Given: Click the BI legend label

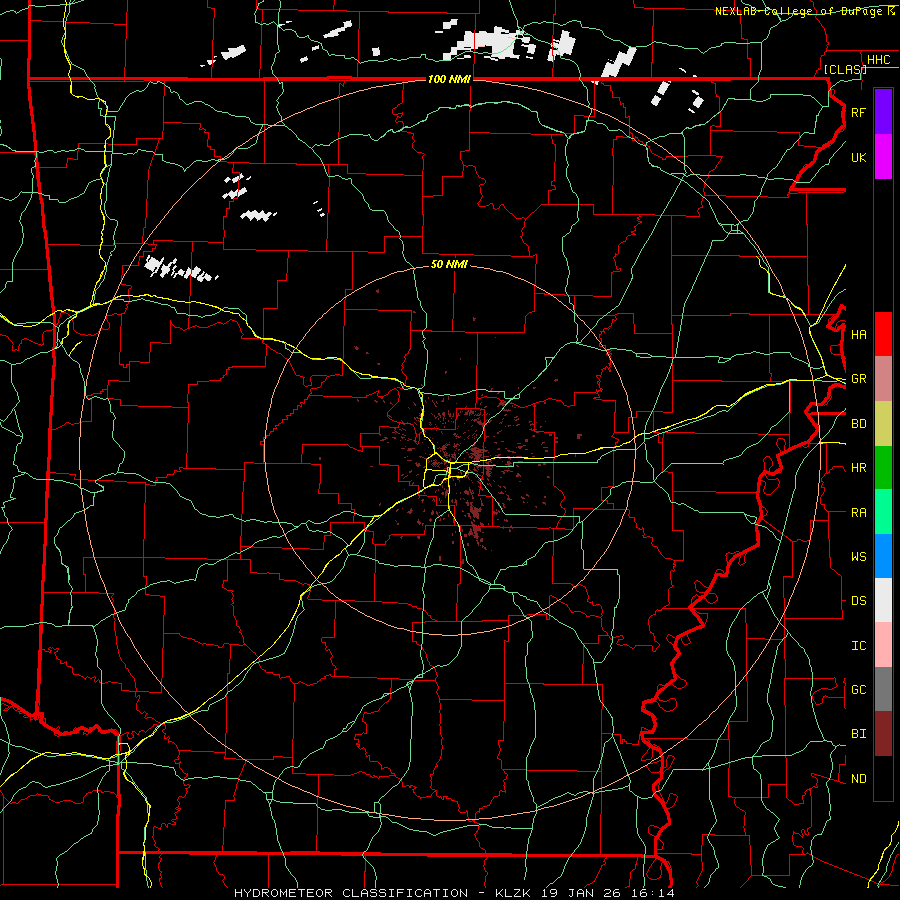Looking at the screenshot, I should pyautogui.click(x=858, y=734).
